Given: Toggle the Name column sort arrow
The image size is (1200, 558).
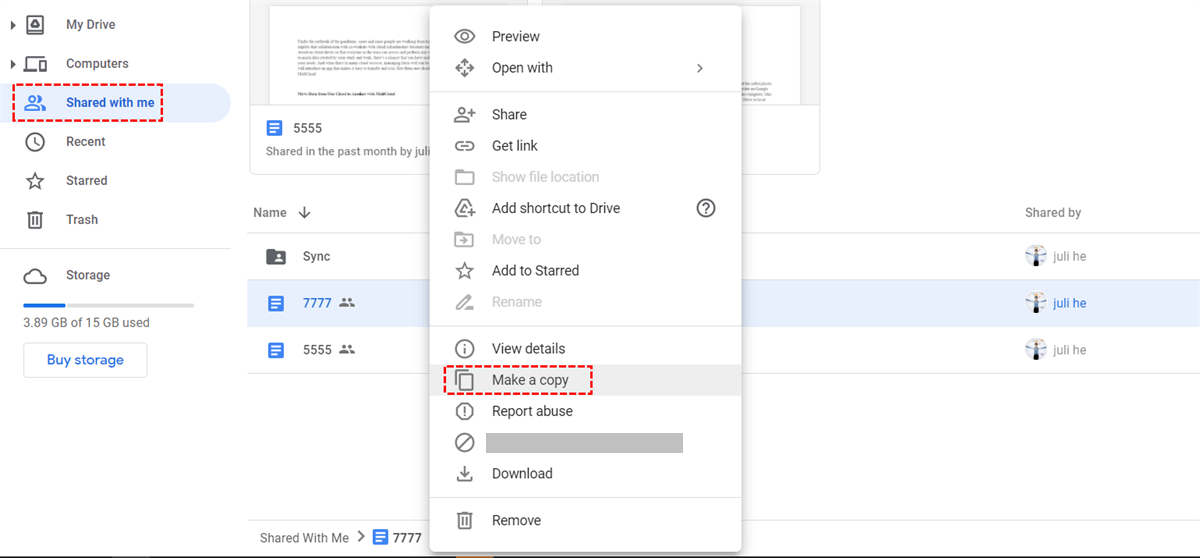Looking at the screenshot, I should click(305, 213).
